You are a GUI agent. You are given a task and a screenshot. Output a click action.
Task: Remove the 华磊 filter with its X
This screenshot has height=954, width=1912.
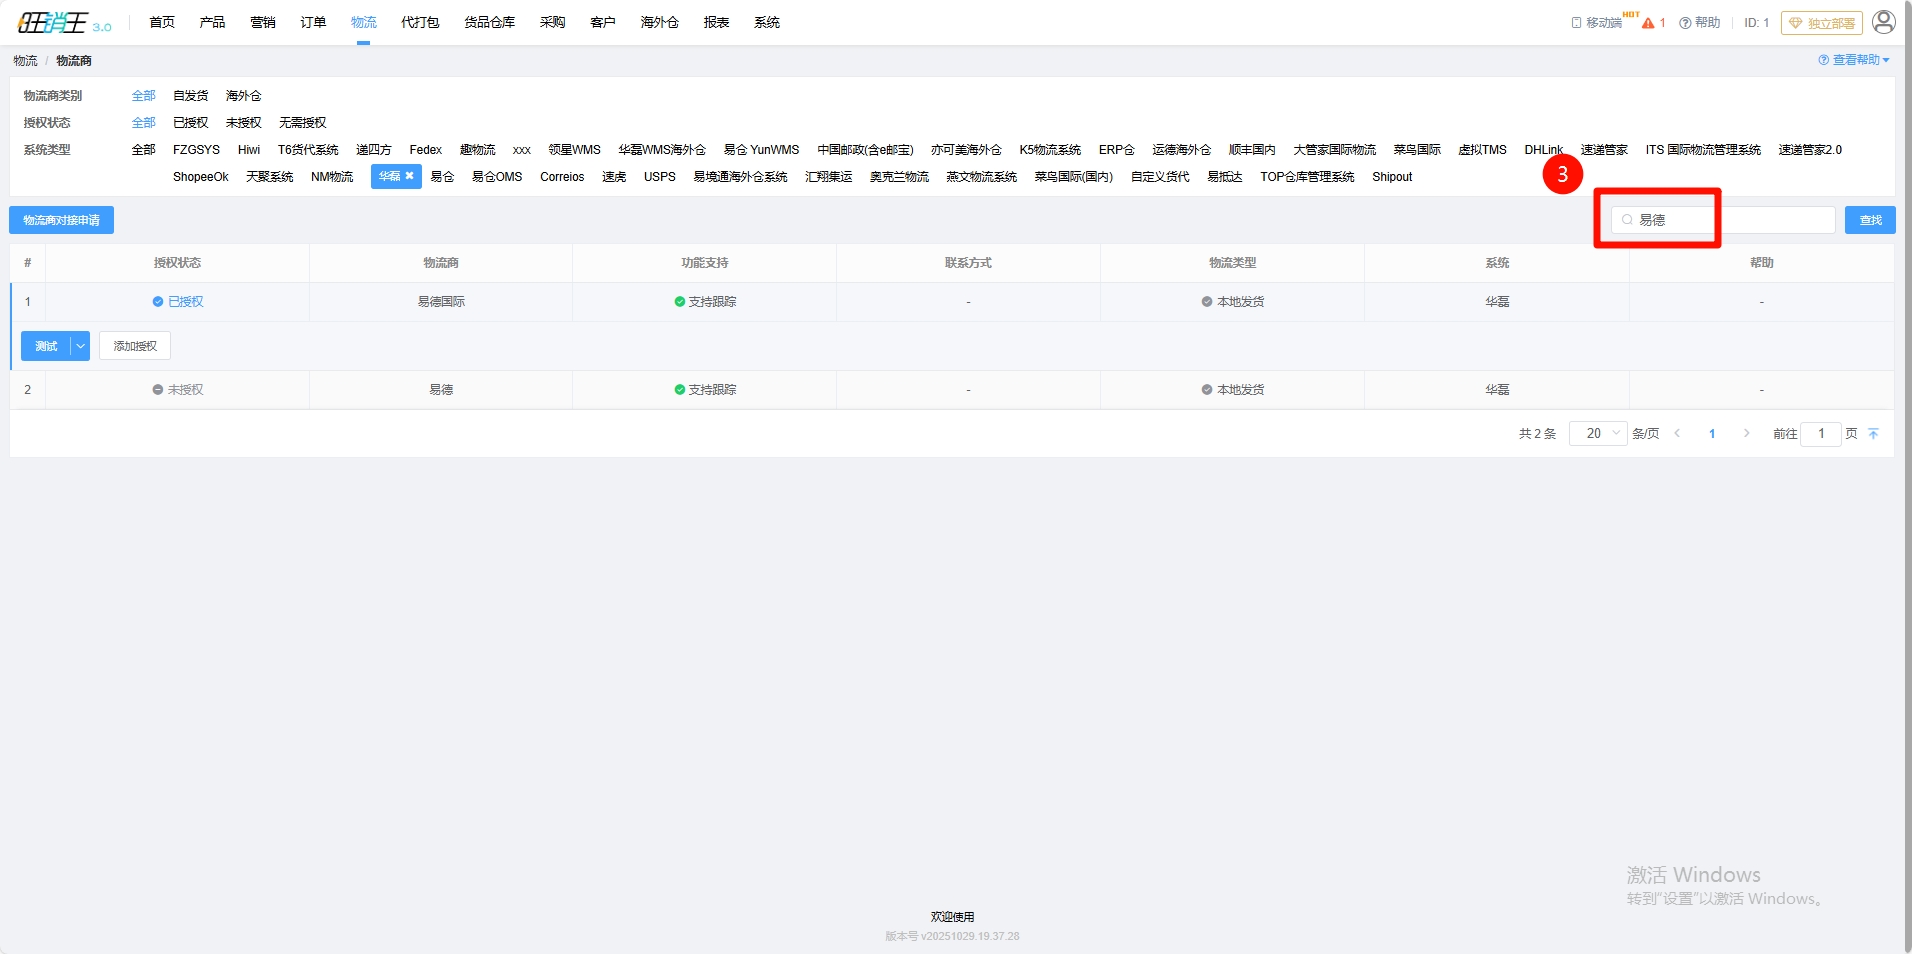409,176
